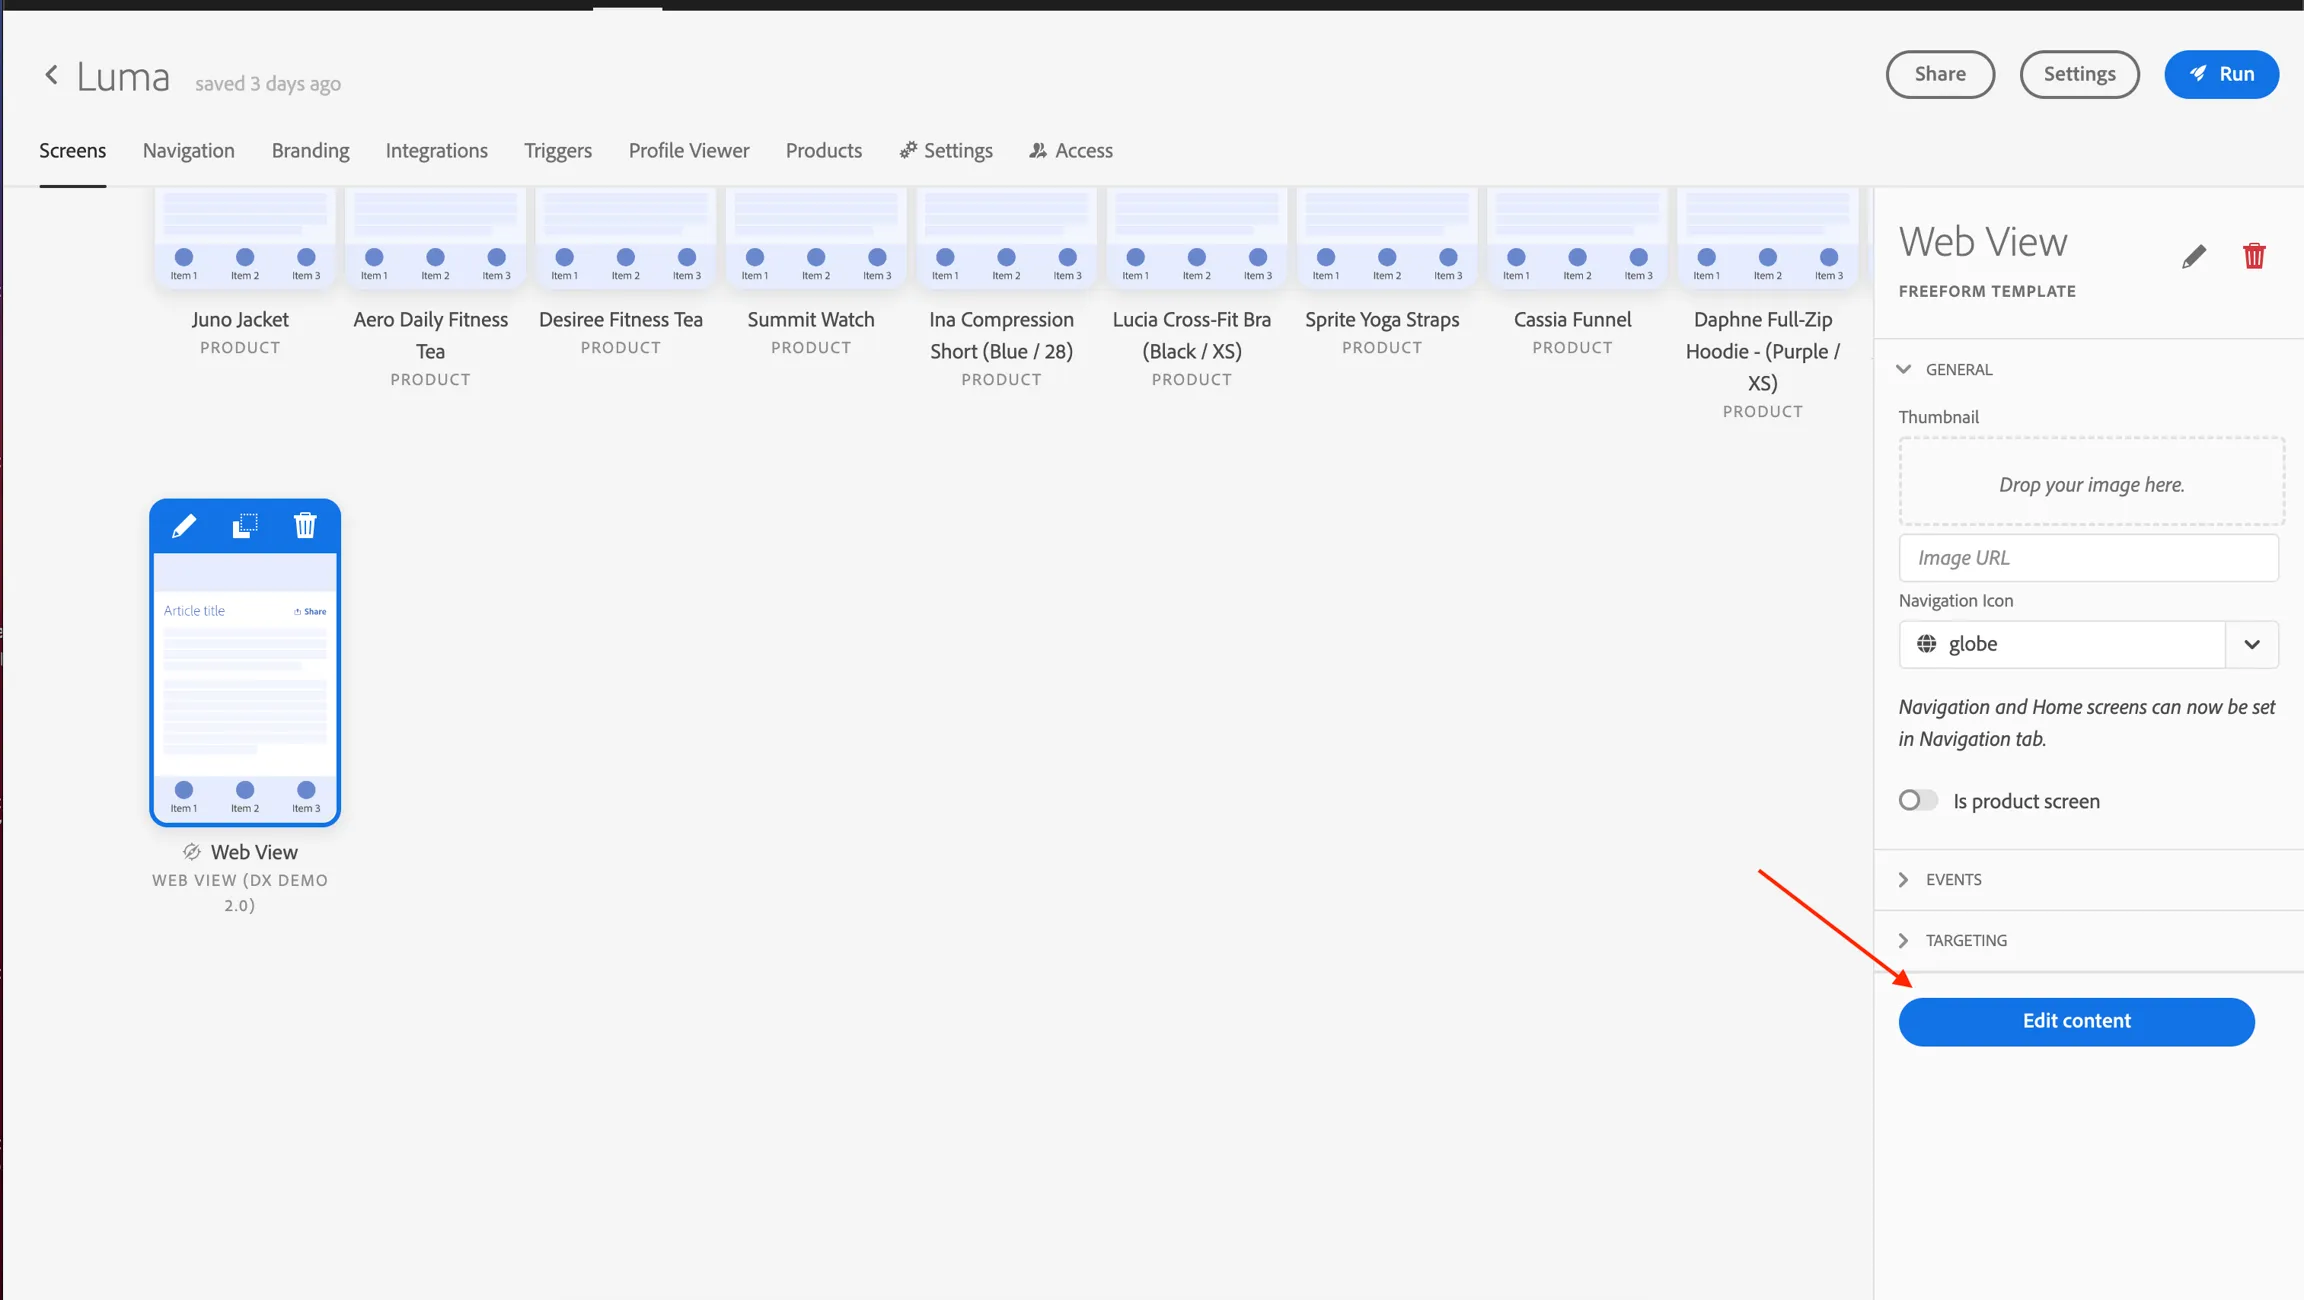Image resolution: width=2304 pixels, height=1300 pixels.
Task: Collapse the GENERAL section
Action: coord(1903,369)
